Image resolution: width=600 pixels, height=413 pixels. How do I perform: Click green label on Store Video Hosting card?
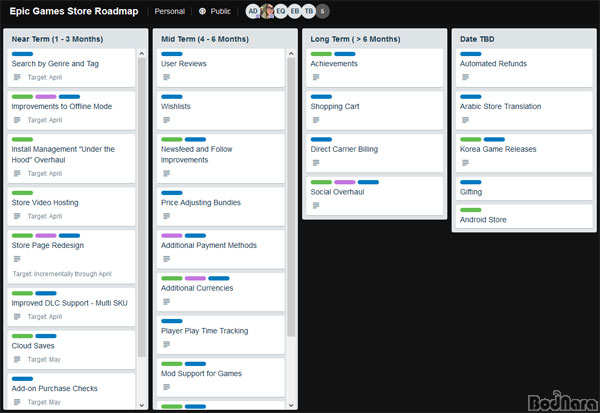(x=22, y=193)
